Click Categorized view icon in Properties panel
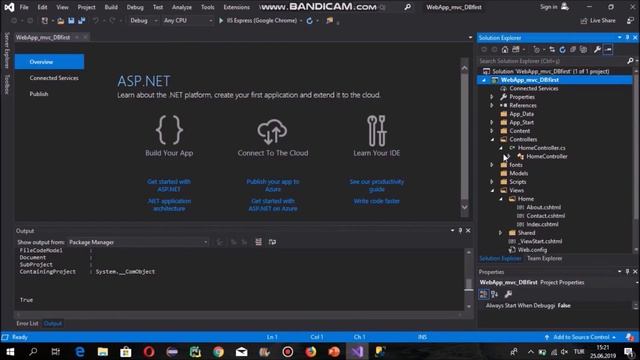Image resolution: width=640 pixels, height=360 pixels. click(x=484, y=294)
